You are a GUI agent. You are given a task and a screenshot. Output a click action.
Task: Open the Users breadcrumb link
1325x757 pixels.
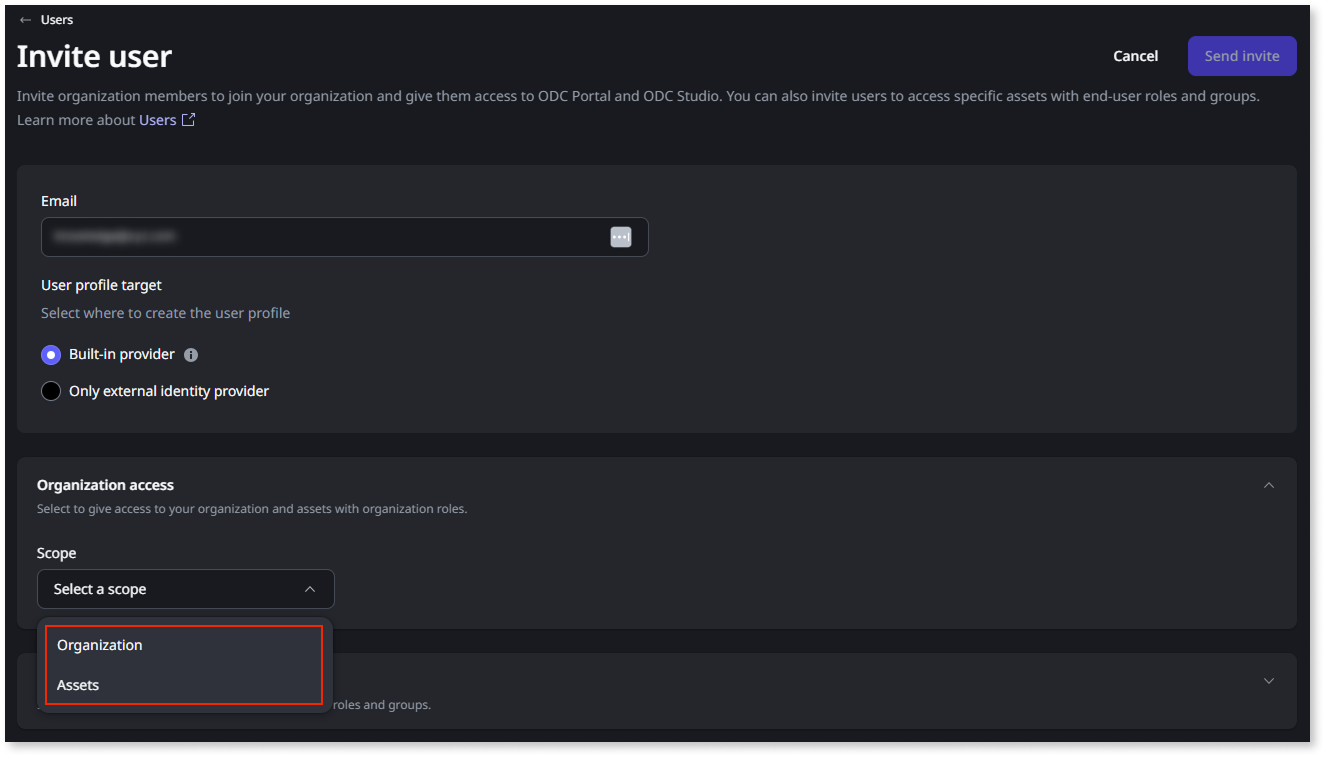pos(56,20)
